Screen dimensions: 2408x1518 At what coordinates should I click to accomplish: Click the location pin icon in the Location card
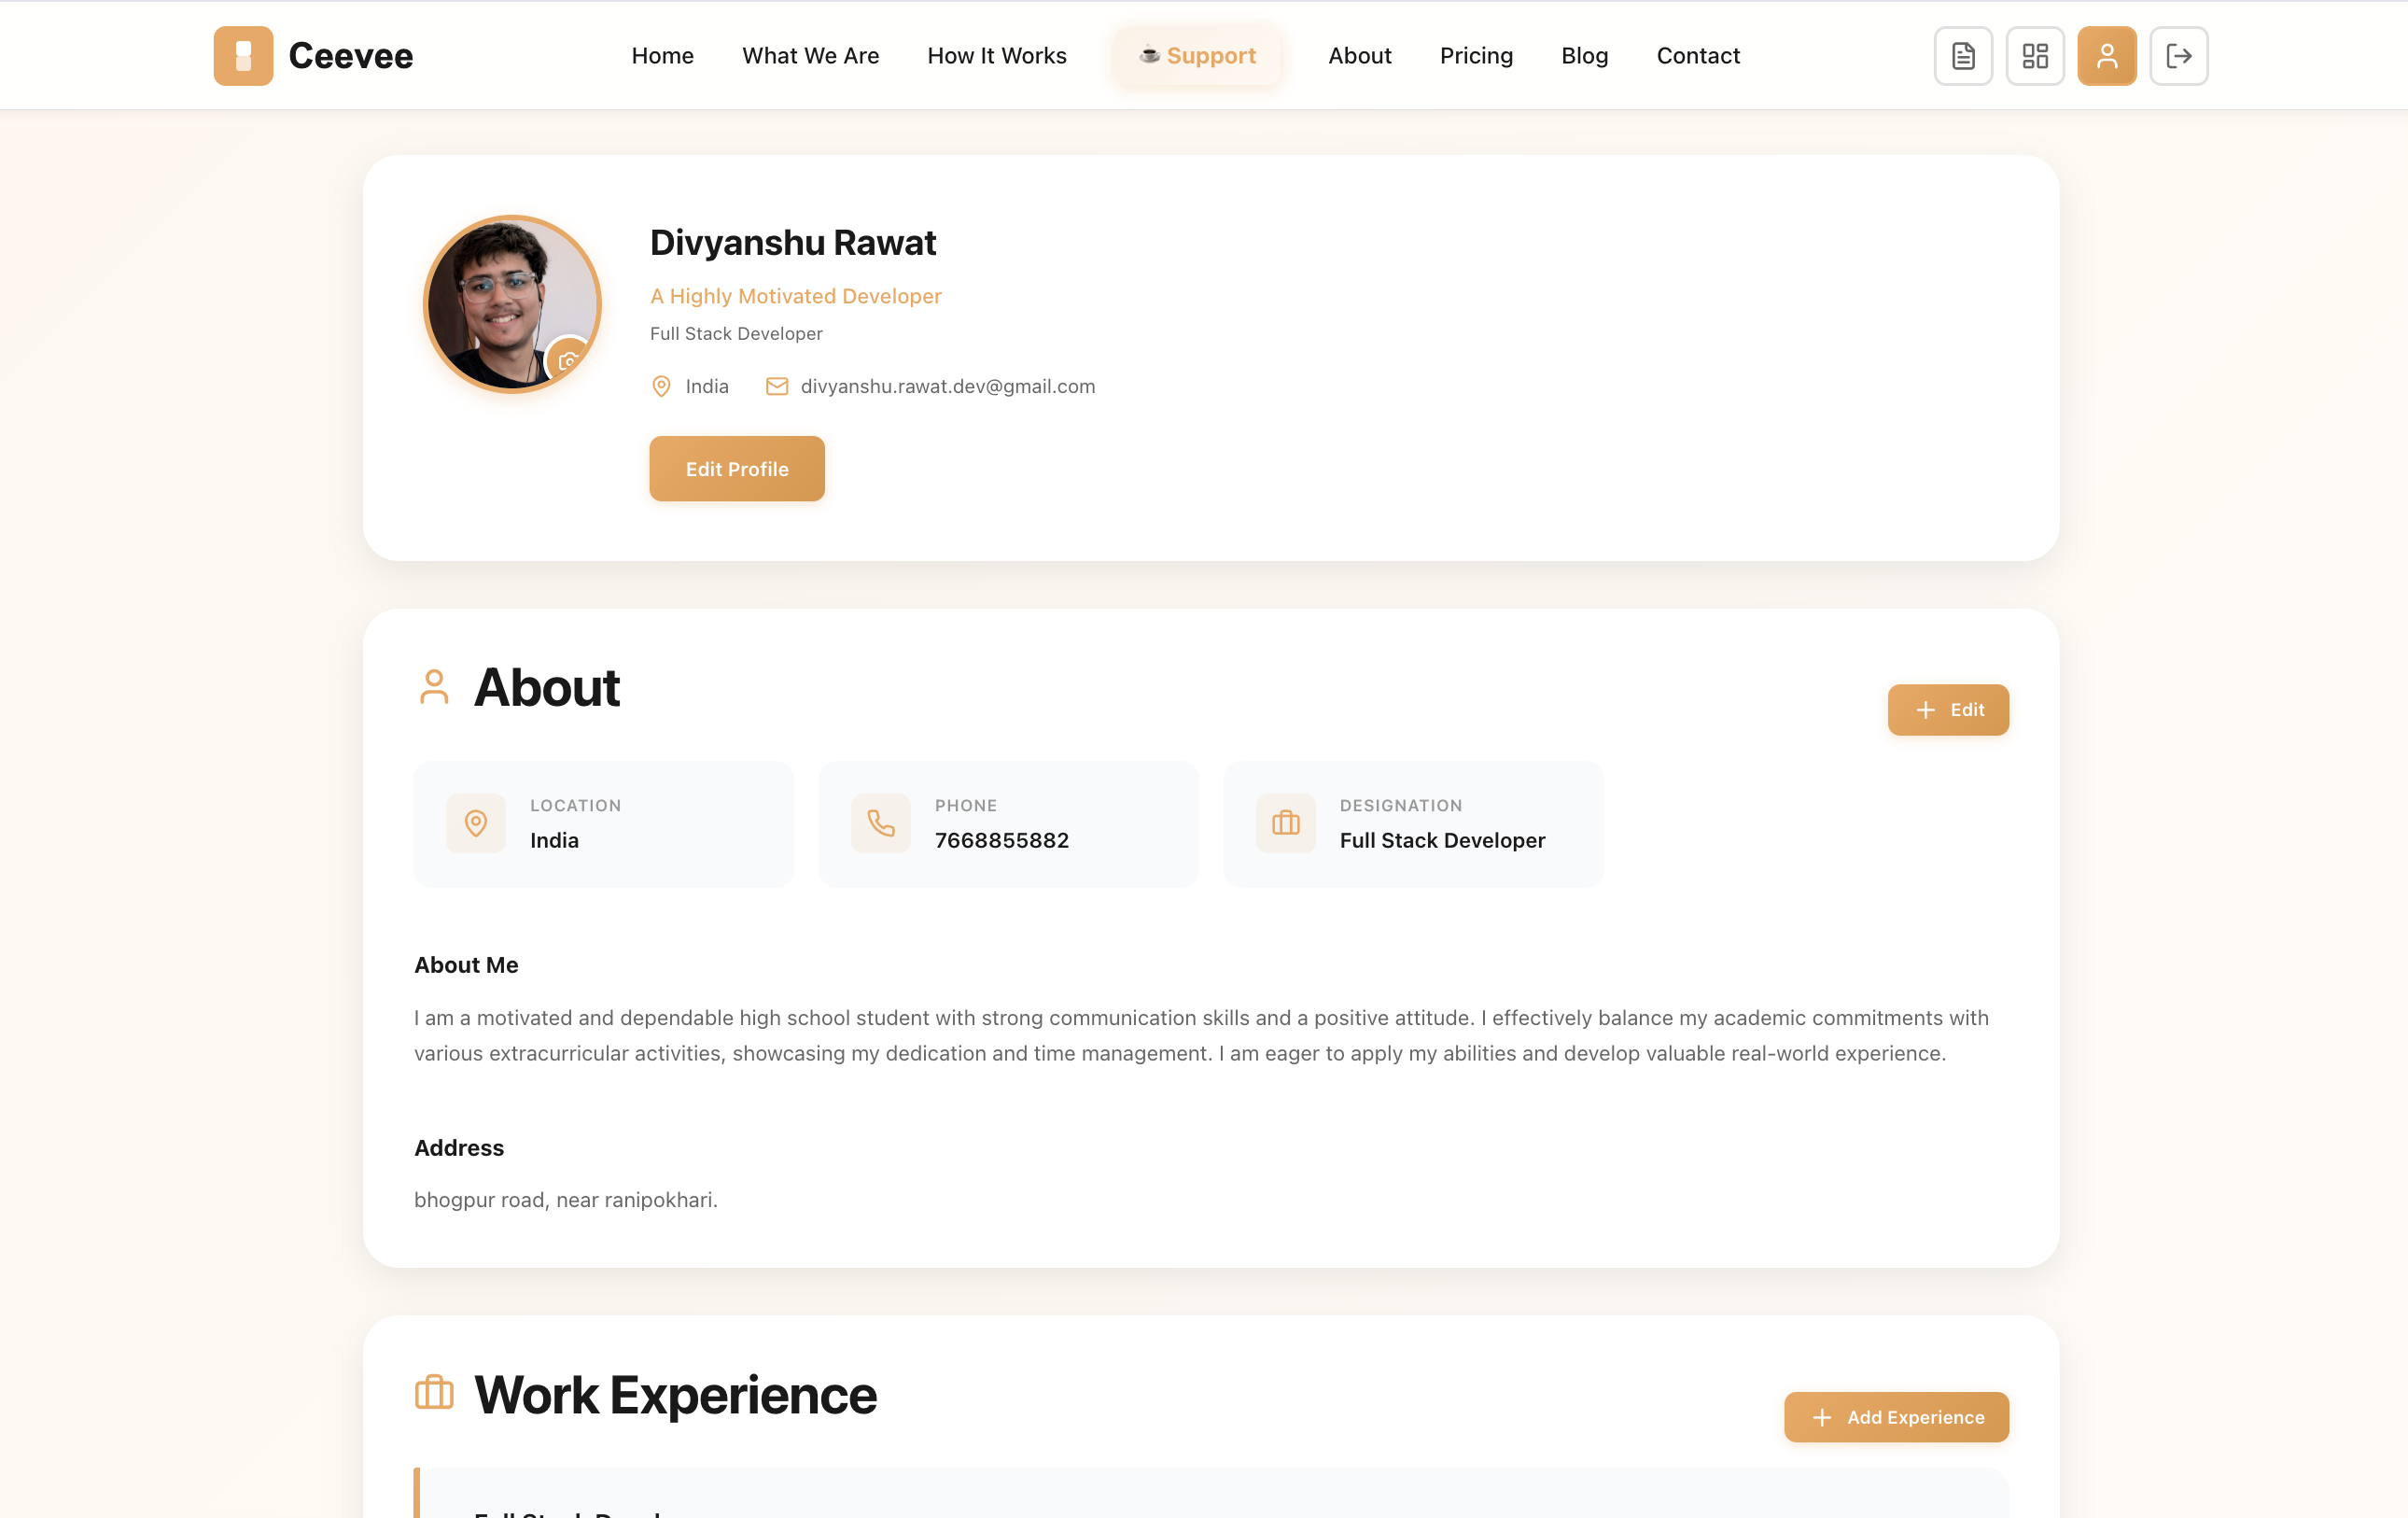click(x=476, y=823)
